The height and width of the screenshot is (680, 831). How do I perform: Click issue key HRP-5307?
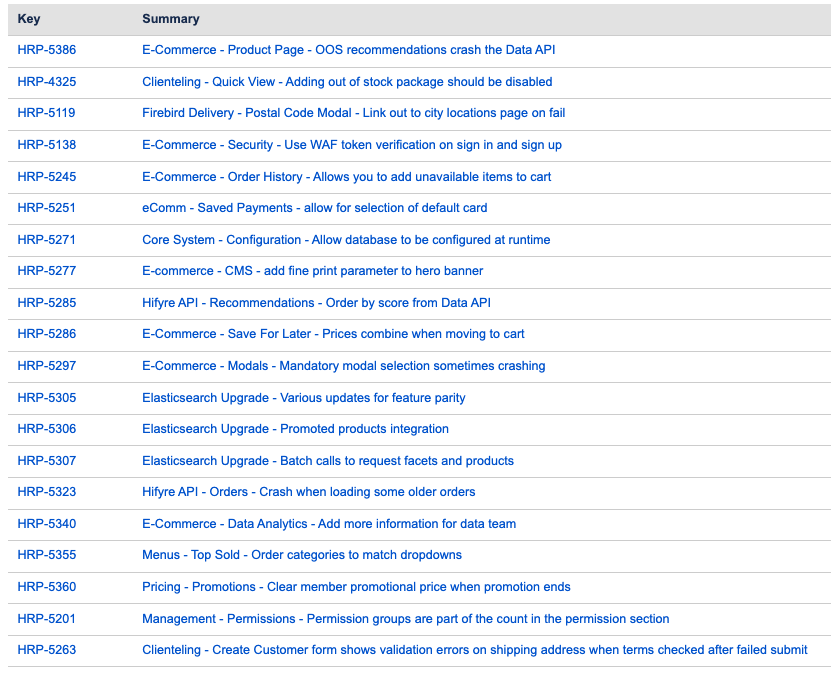tap(47, 461)
